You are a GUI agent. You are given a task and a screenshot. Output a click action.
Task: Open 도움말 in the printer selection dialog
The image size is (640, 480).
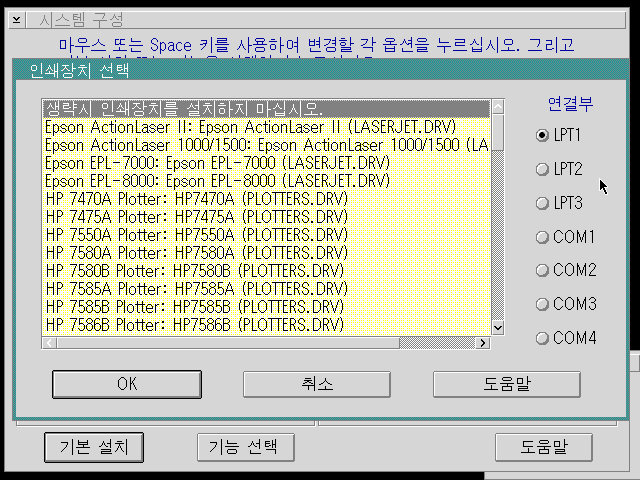click(507, 384)
